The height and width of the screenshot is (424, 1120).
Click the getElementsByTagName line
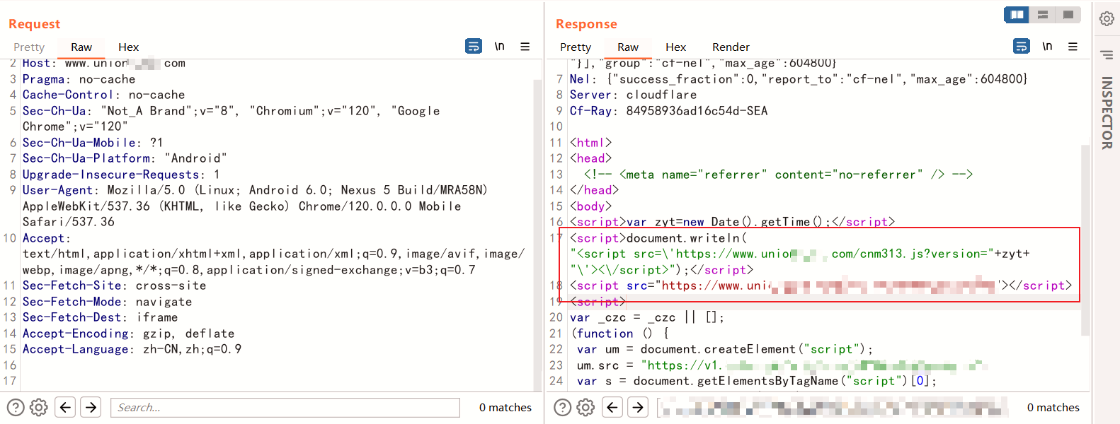[x=755, y=381]
